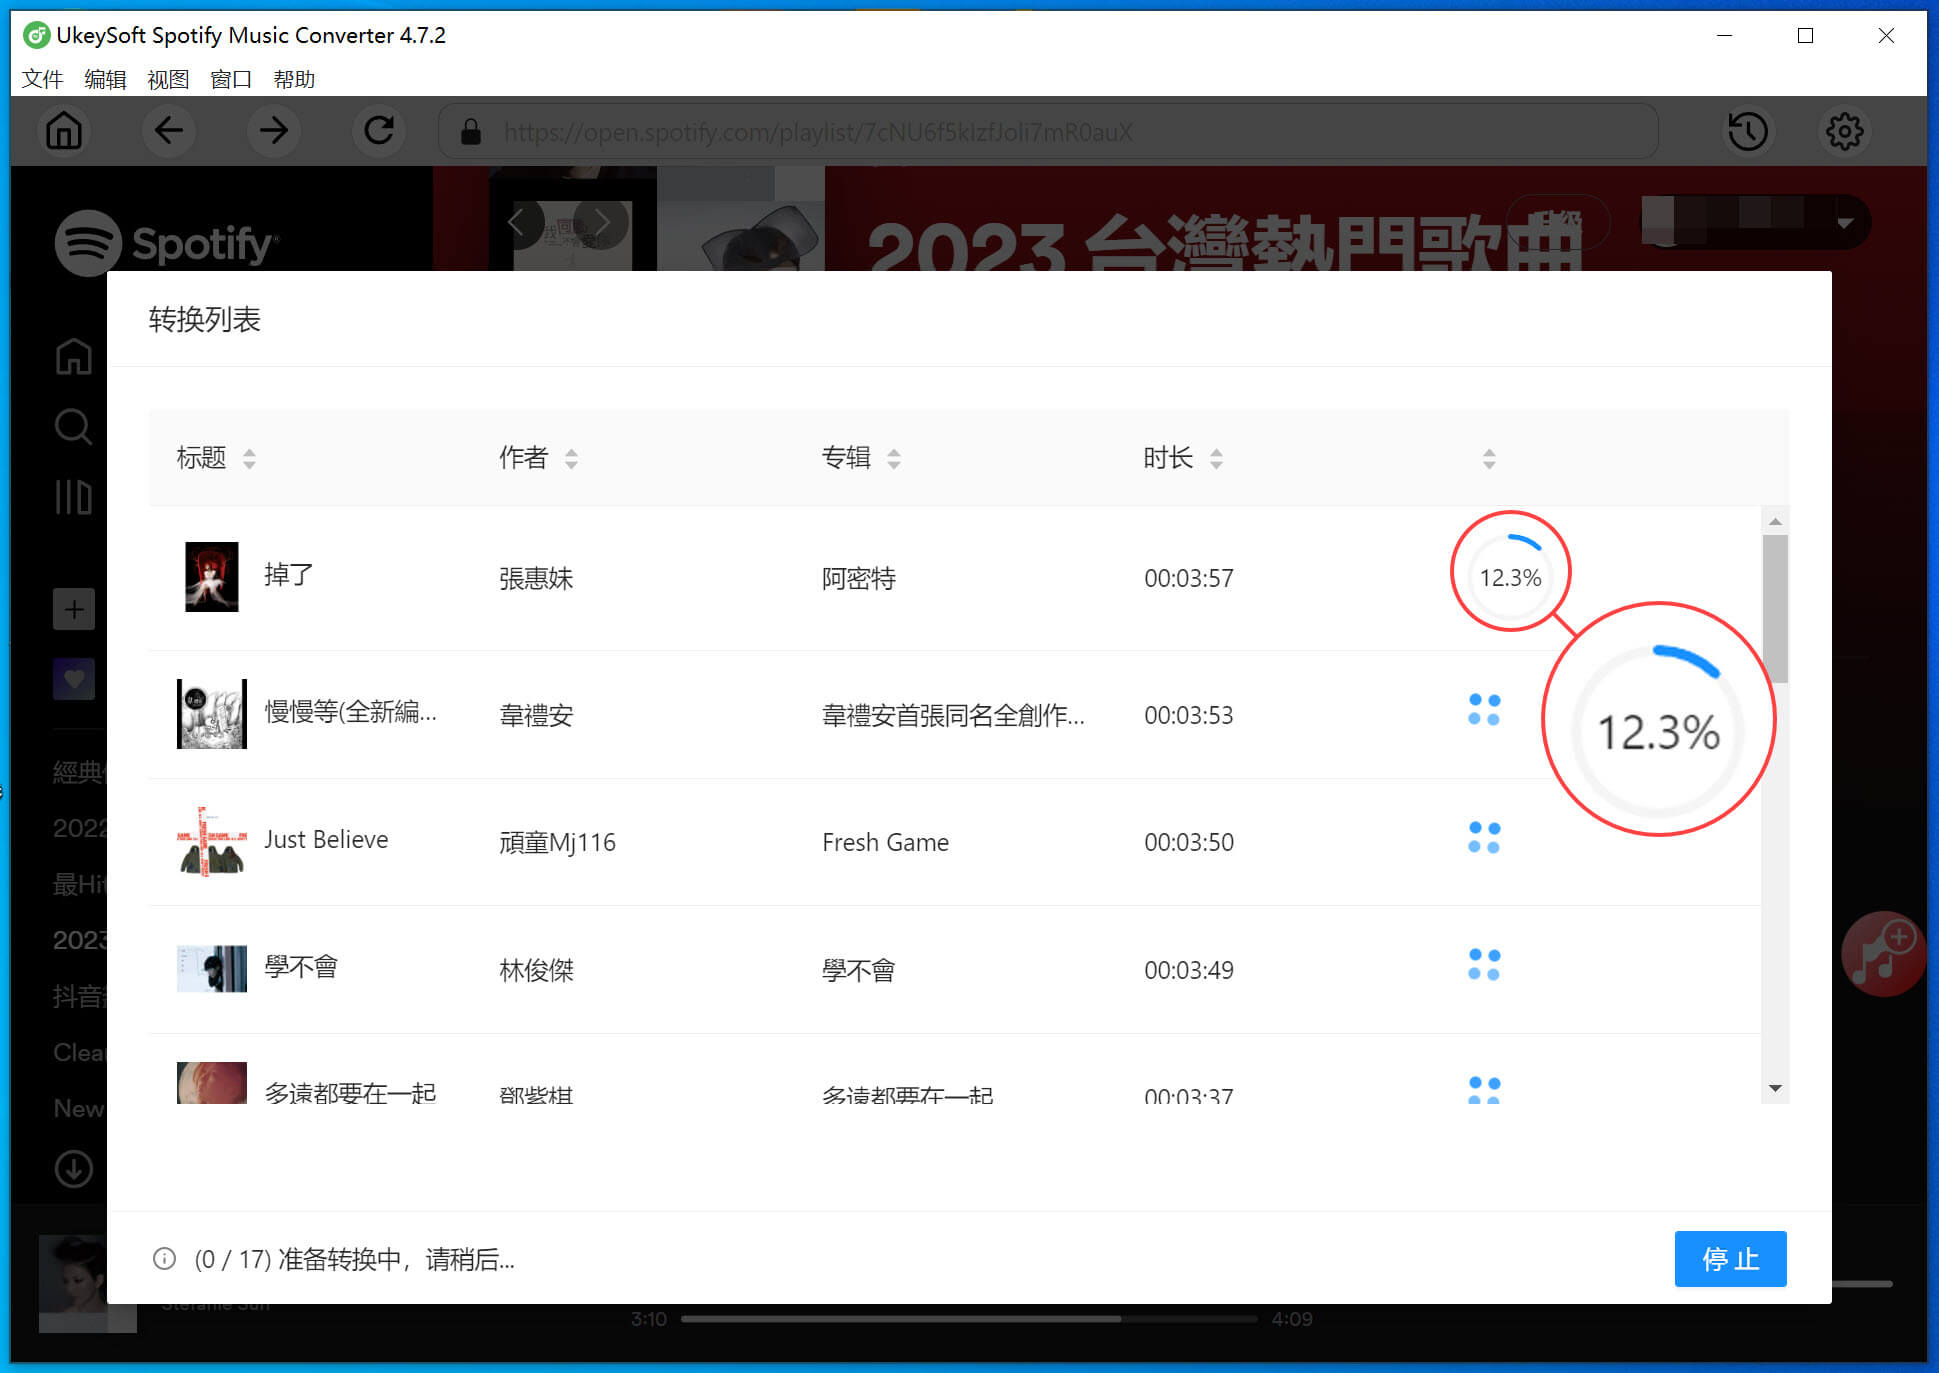Click the lock icon in the address bar
The width and height of the screenshot is (1939, 1373).
tap(471, 132)
